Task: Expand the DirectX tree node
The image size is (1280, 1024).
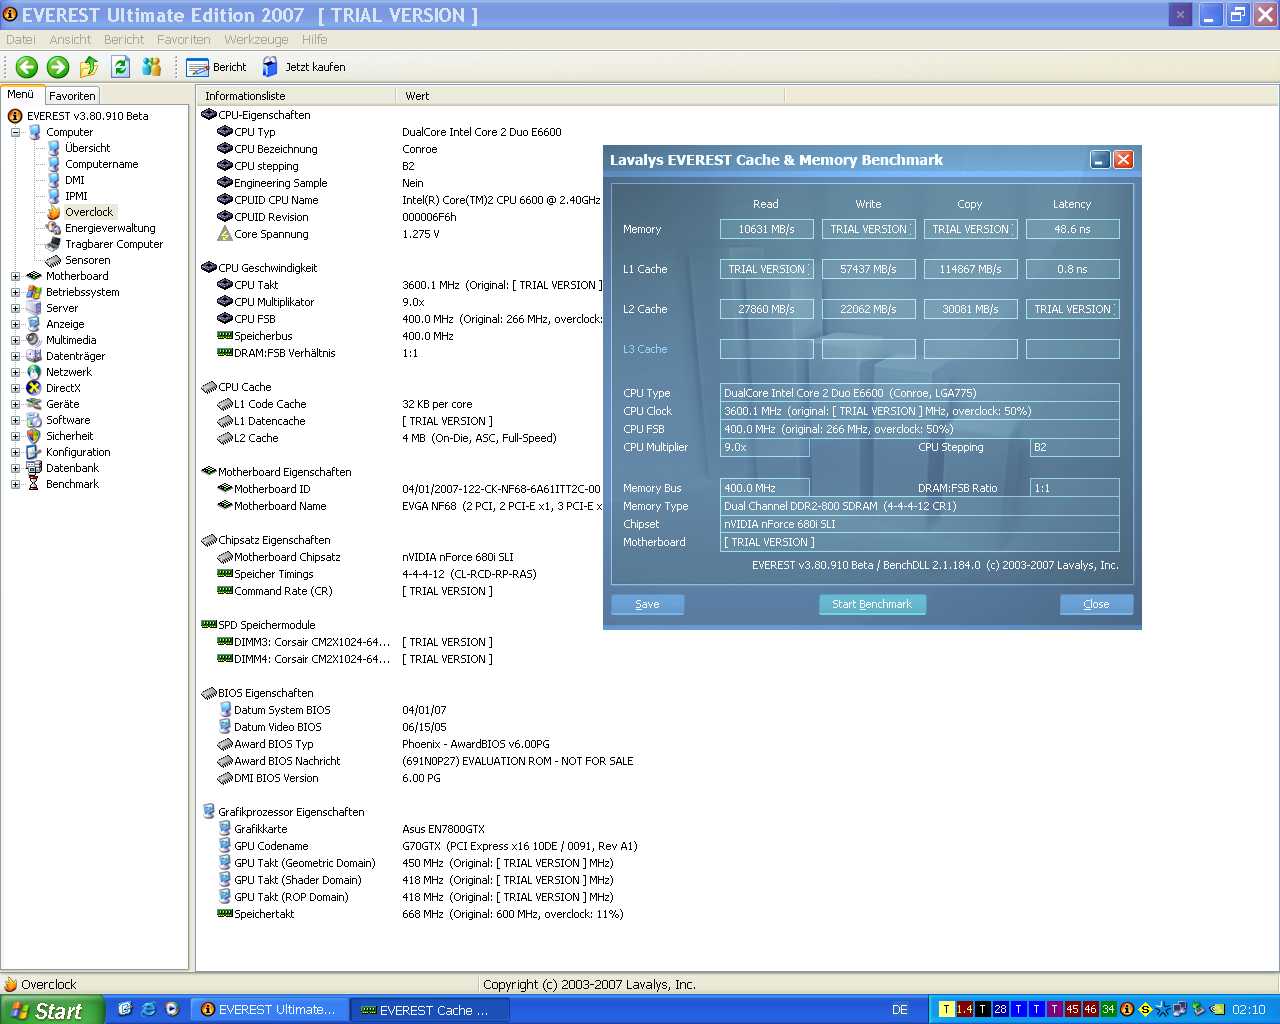Action: [15, 388]
